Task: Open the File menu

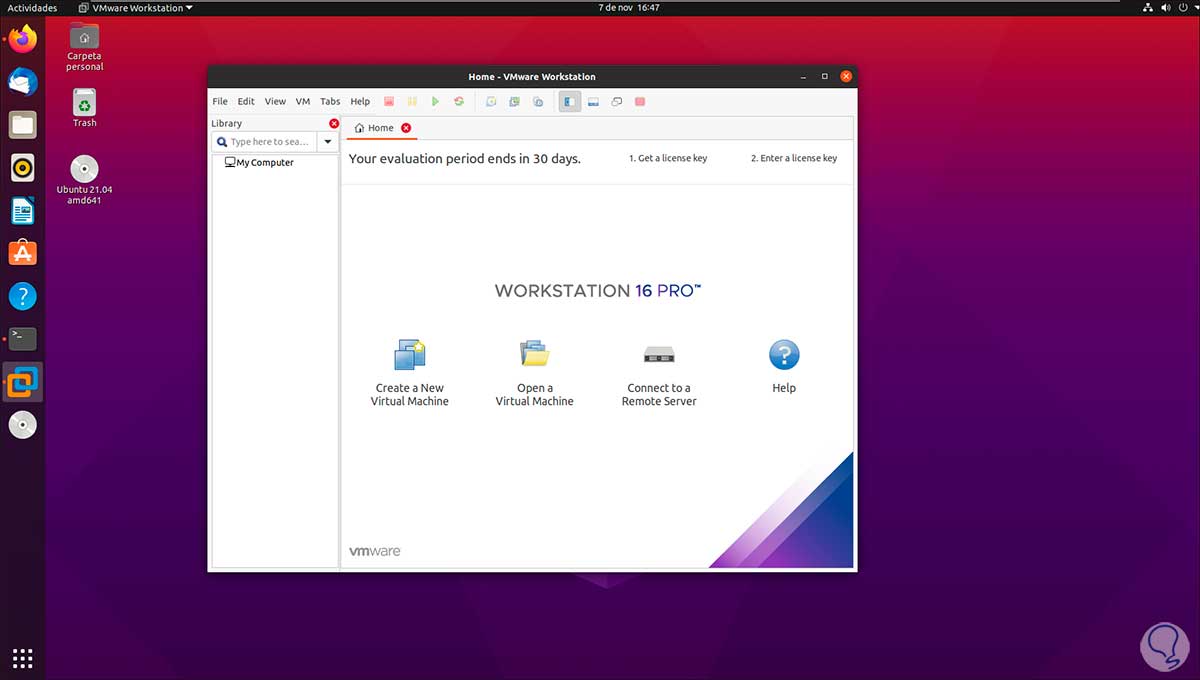Action: 220,102
